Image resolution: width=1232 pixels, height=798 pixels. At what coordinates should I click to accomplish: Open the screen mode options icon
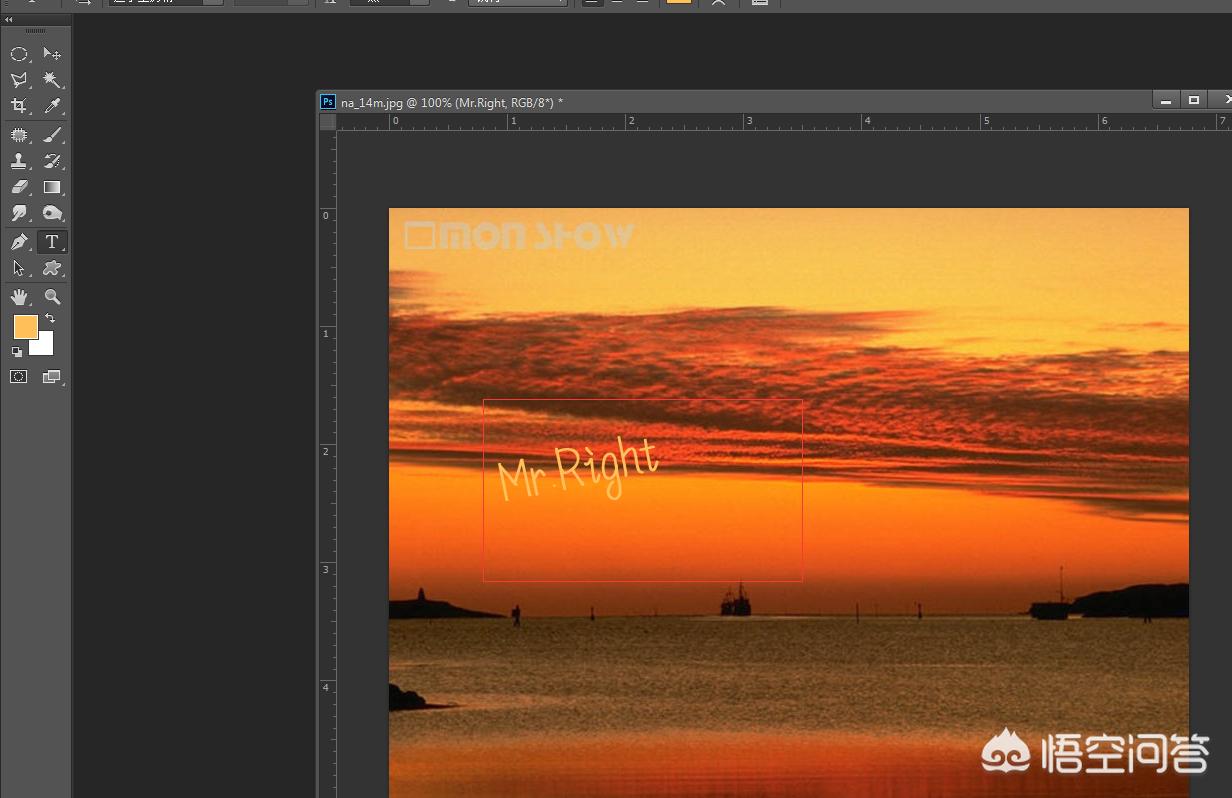tap(52, 377)
